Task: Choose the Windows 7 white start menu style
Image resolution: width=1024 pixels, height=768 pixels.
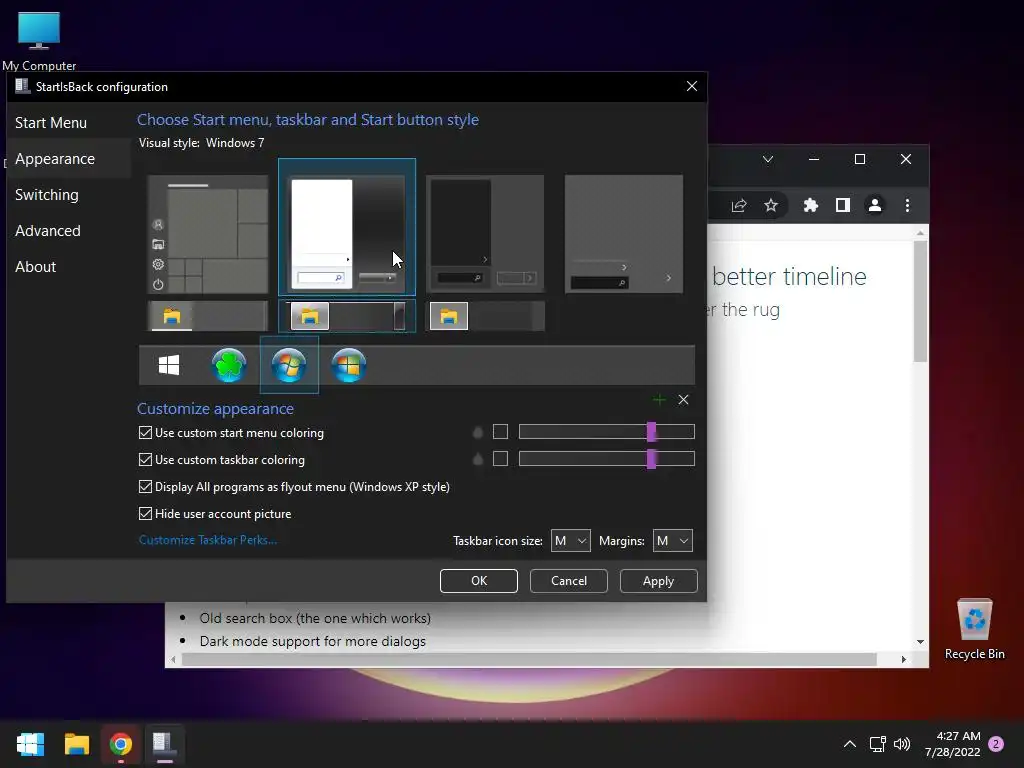Action: [x=347, y=227]
